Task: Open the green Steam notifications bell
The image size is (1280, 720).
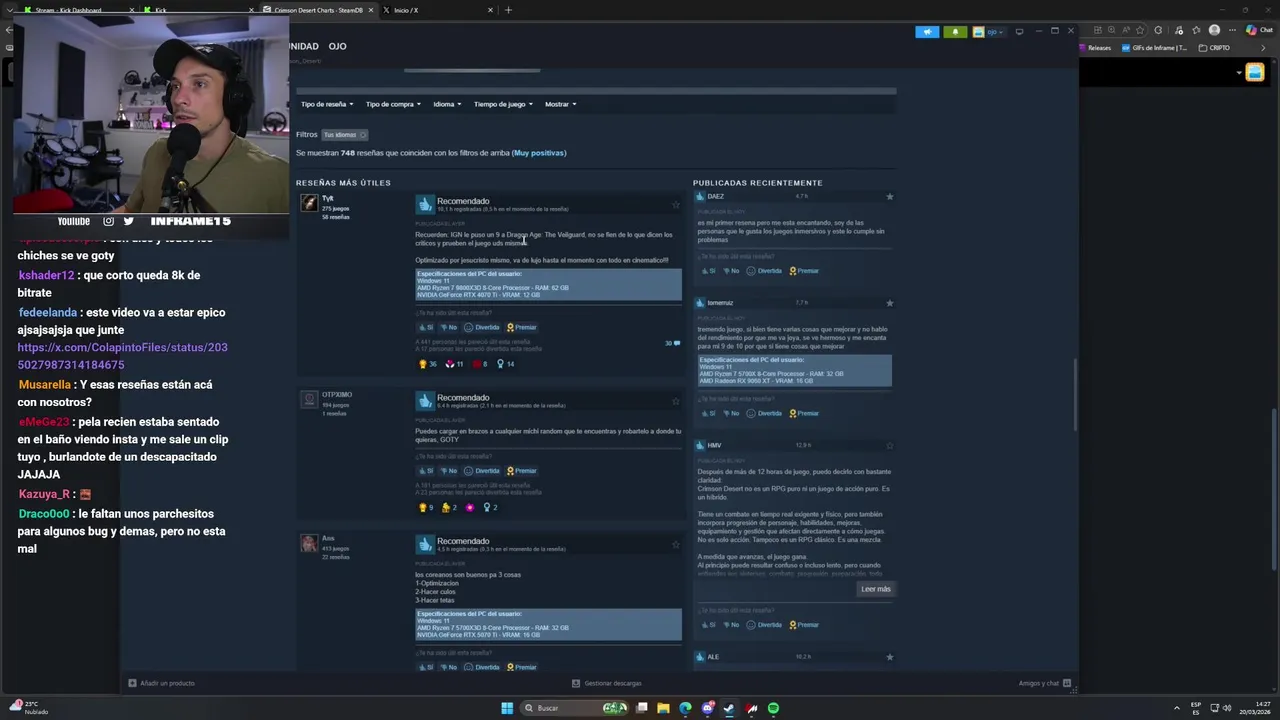Action: (x=955, y=32)
